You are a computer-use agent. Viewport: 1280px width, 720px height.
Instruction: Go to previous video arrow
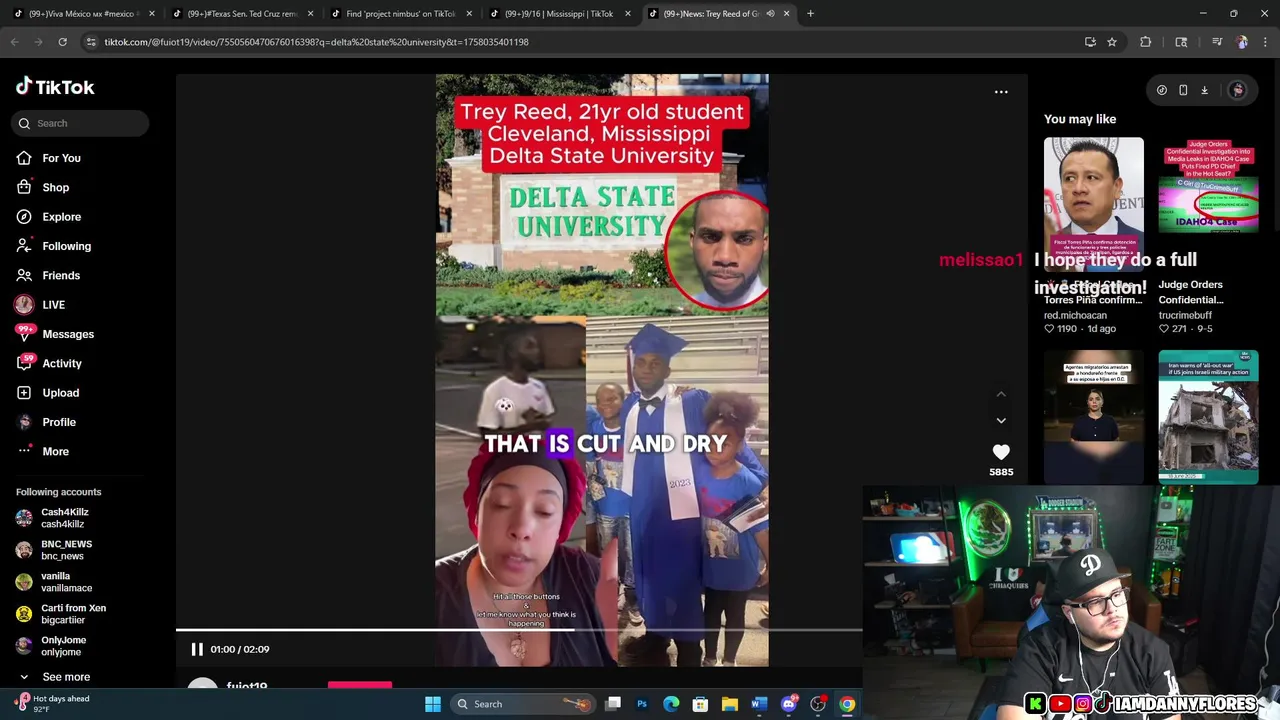click(1001, 394)
